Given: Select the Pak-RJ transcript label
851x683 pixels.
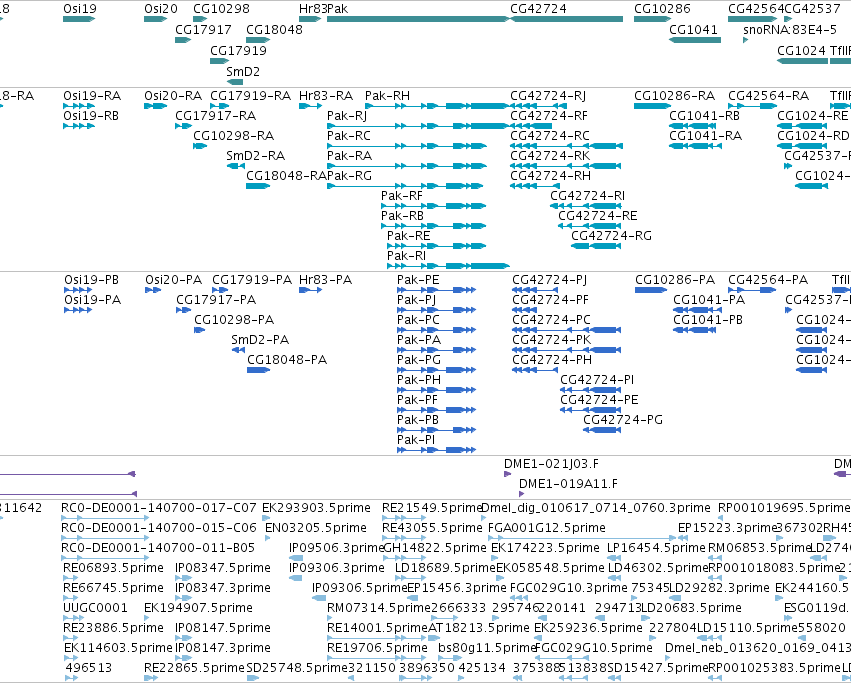Looking at the screenshot, I should (x=347, y=116).
